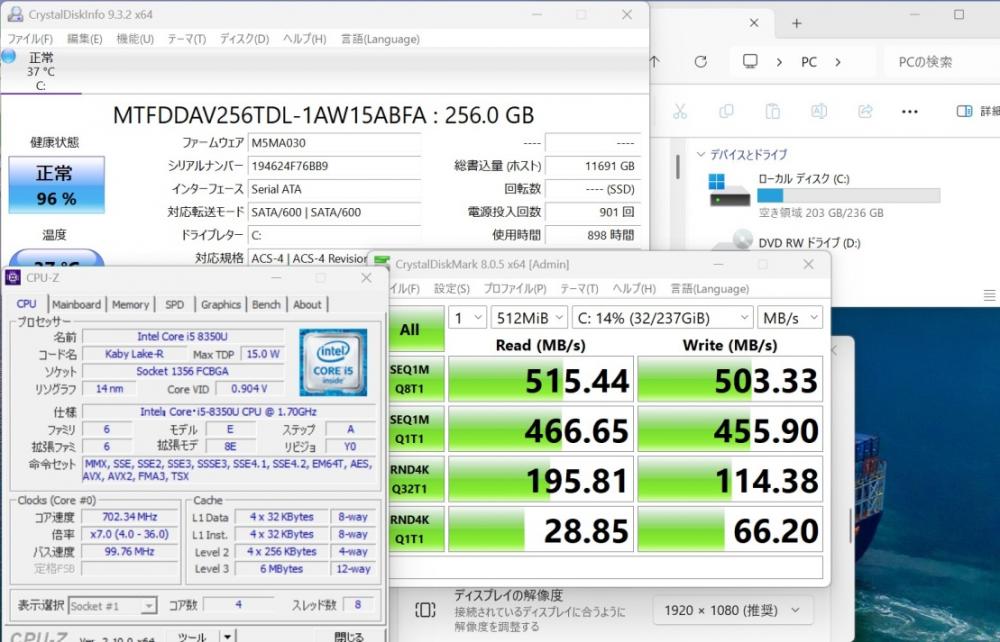Switch to the SPD tab in CPU-Z

pyautogui.click(x=174, y=305)
